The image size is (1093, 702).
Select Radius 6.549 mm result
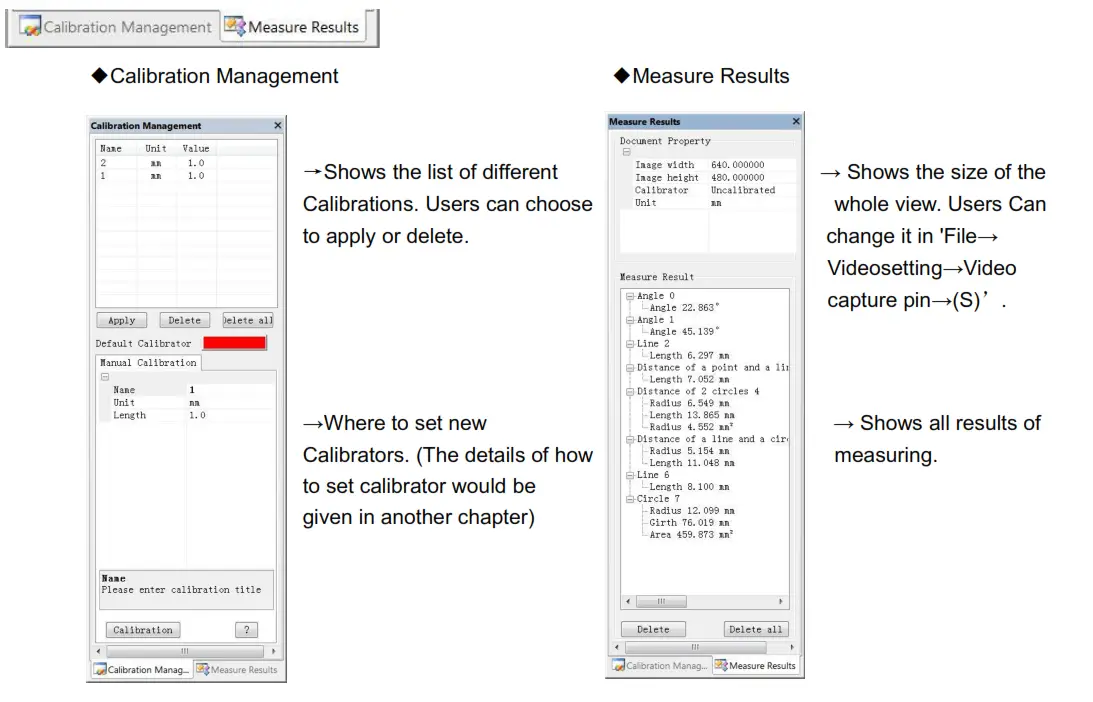pos(689,403)
